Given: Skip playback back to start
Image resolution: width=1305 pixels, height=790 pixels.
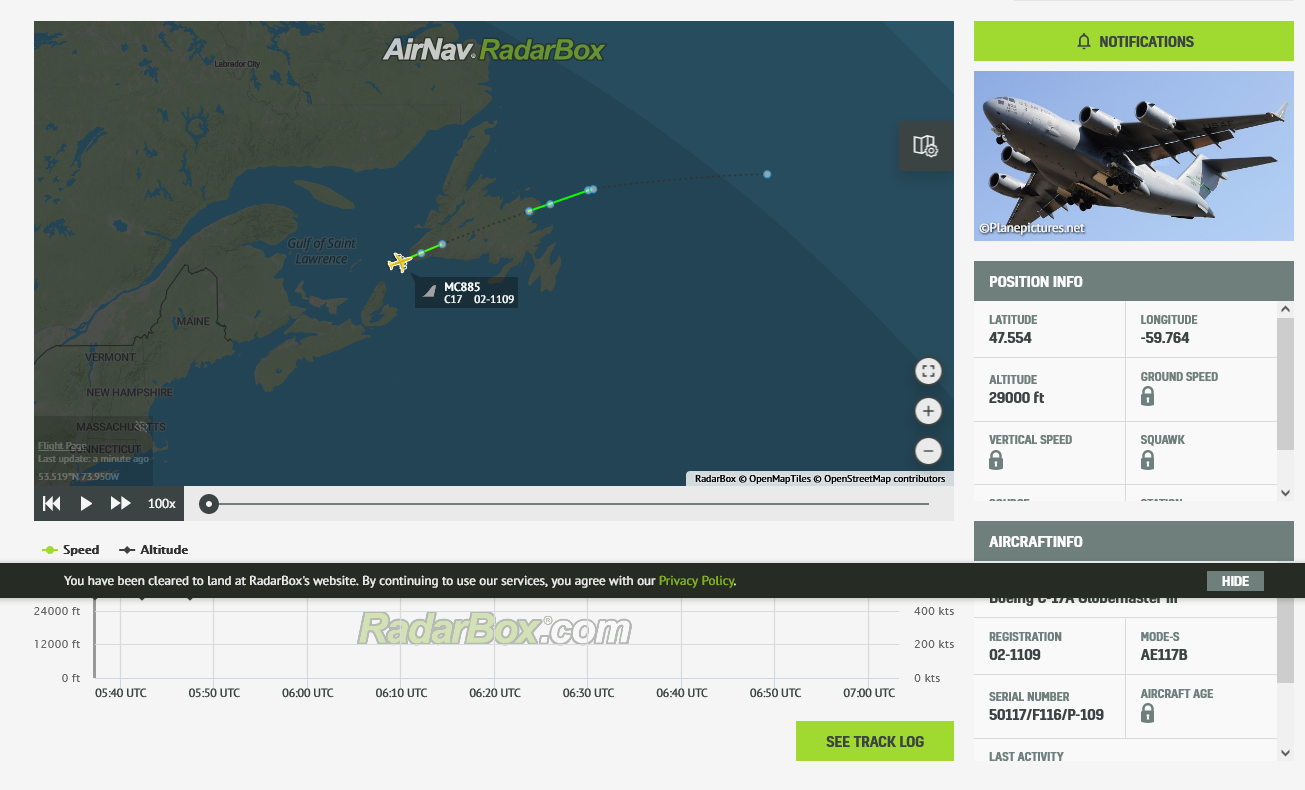Looking at the screenshot, I should click(52, 503).
